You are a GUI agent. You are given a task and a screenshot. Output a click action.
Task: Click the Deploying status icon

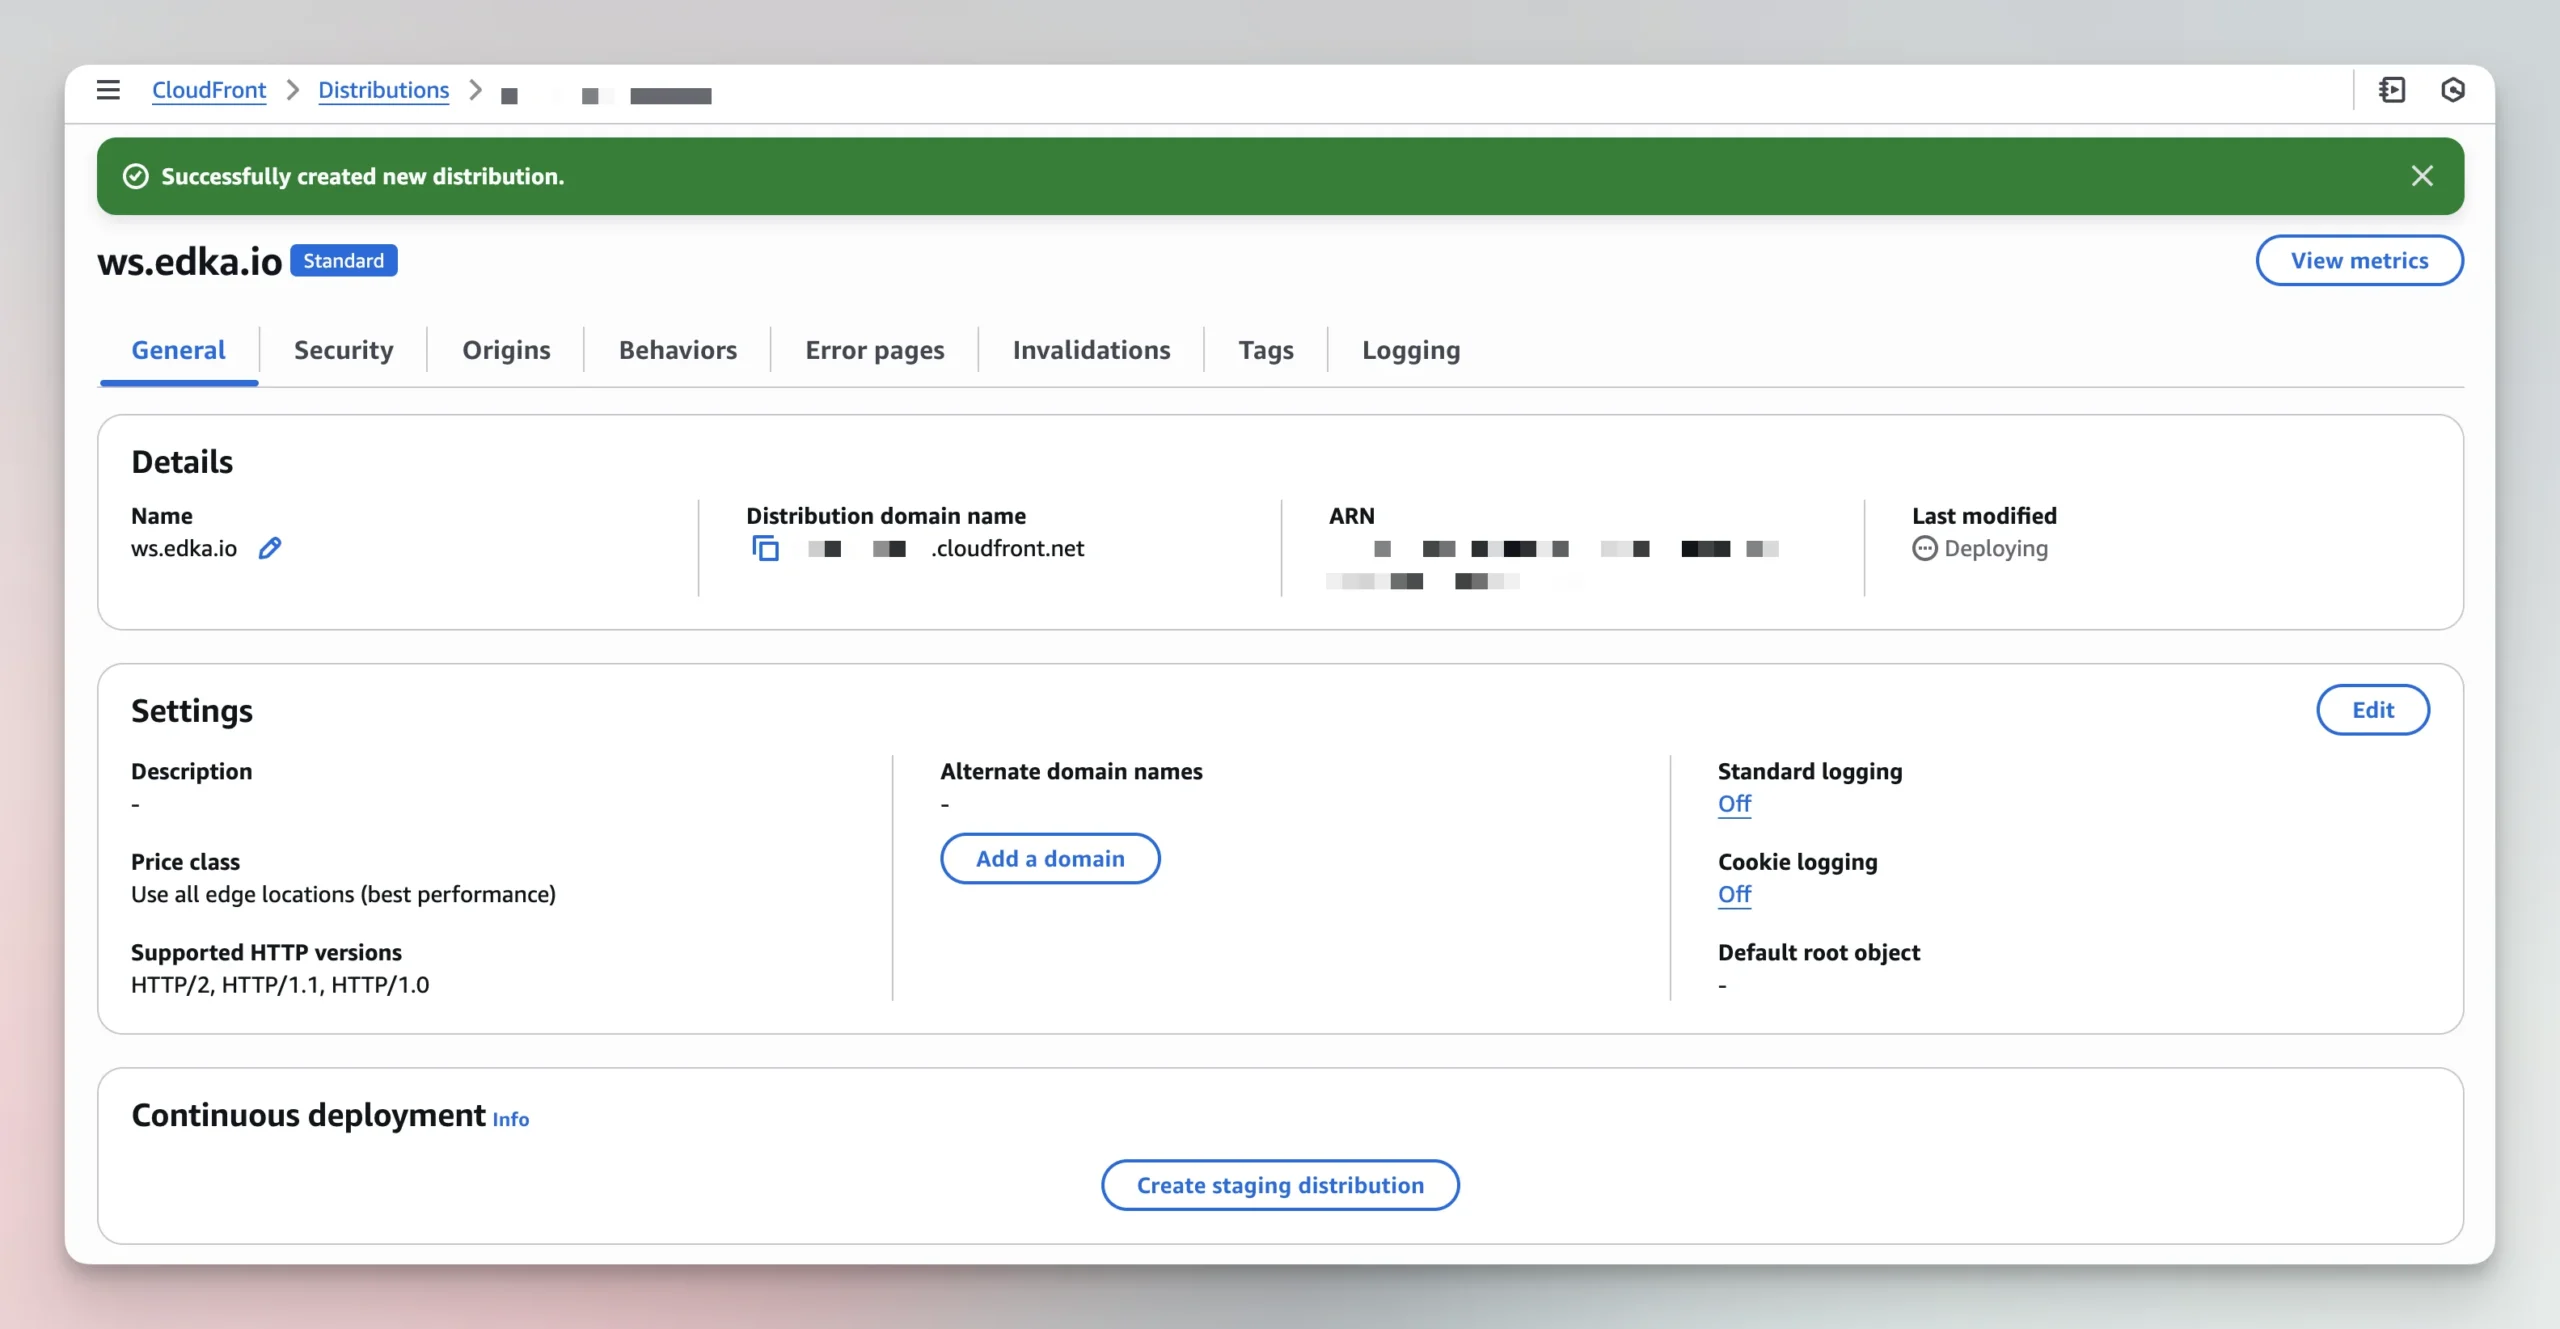(x=1924, y=548)
